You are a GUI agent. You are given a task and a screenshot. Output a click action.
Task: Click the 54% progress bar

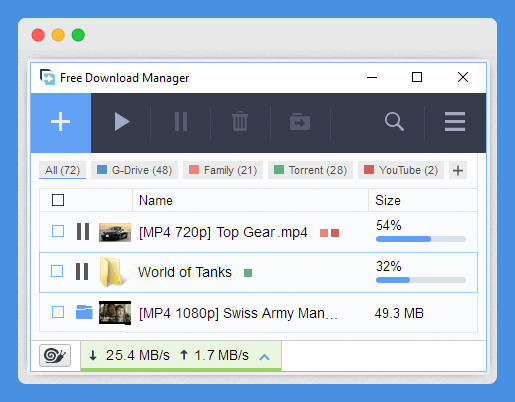pos(421,239)
